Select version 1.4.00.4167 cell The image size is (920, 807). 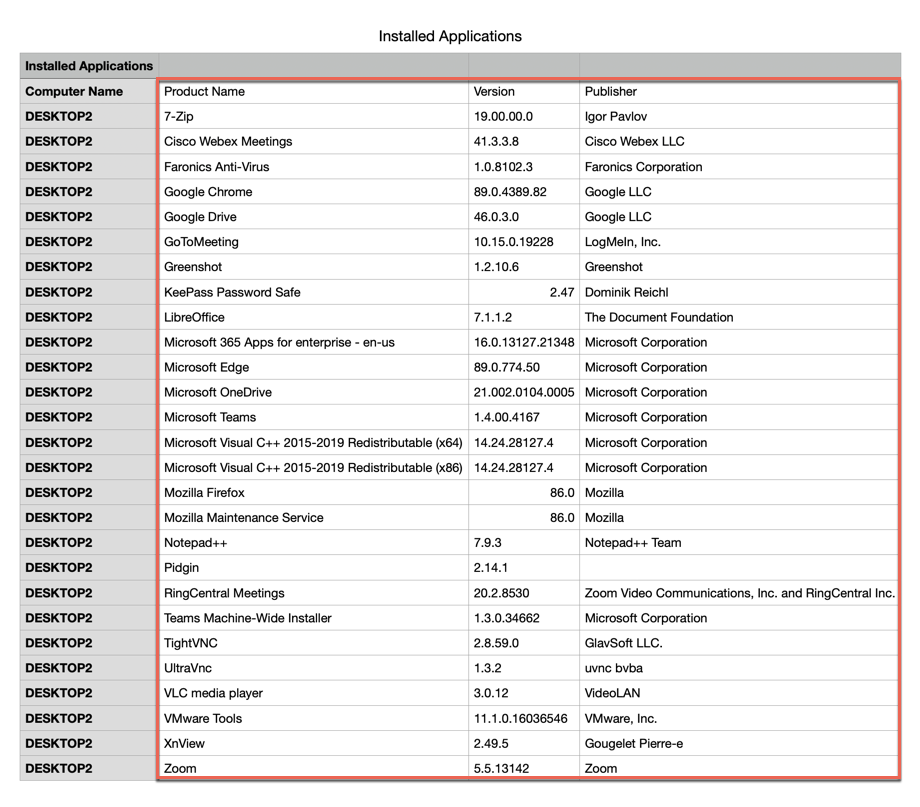[524, 417]
